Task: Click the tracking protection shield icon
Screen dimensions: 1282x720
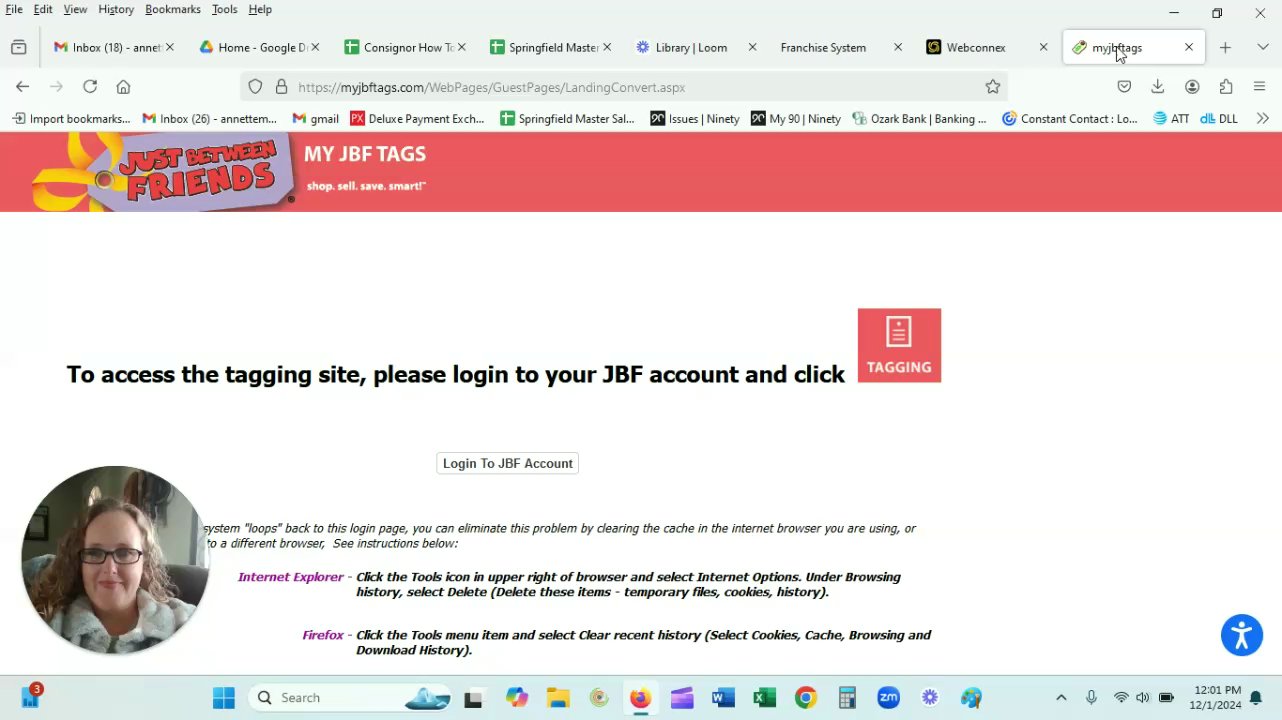Action: point(255,87)
